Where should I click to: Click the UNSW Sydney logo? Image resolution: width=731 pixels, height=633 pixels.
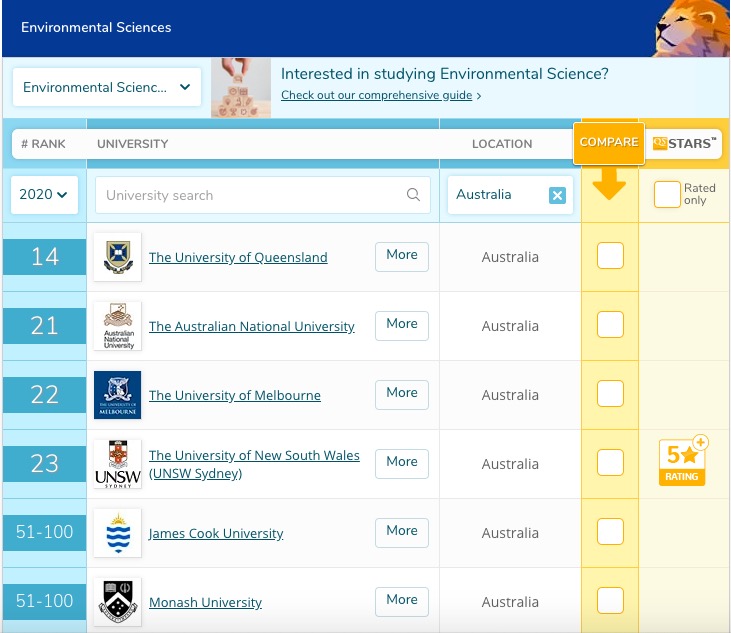(117, 464)
